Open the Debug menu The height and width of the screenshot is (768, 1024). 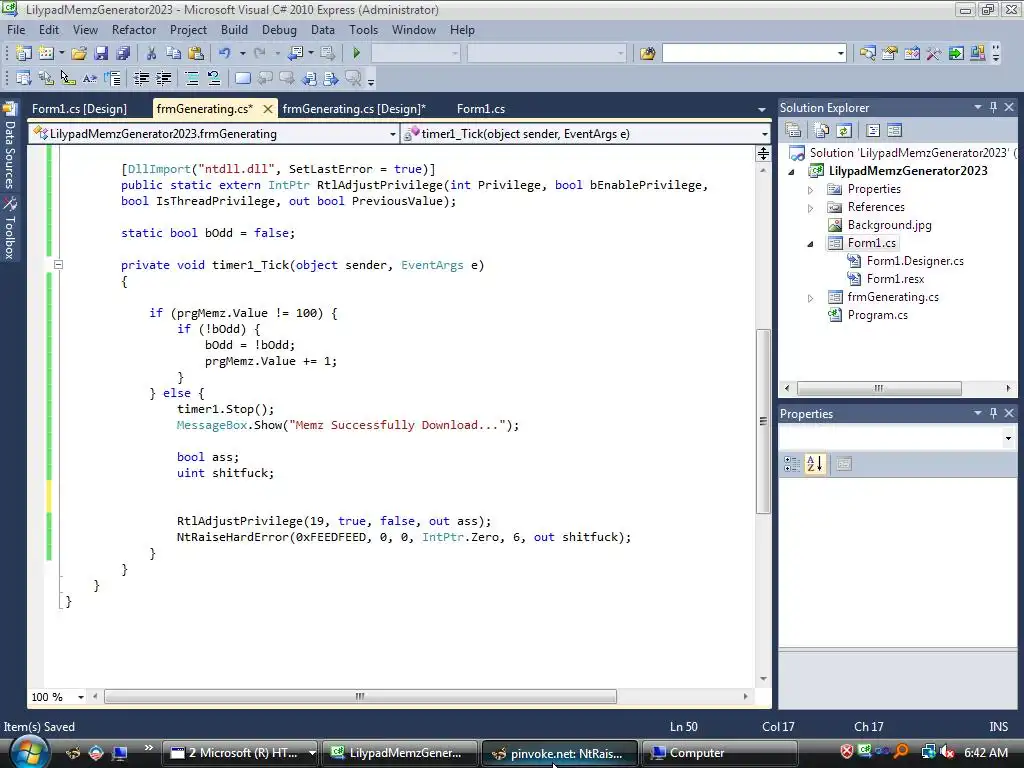[279, 30]
